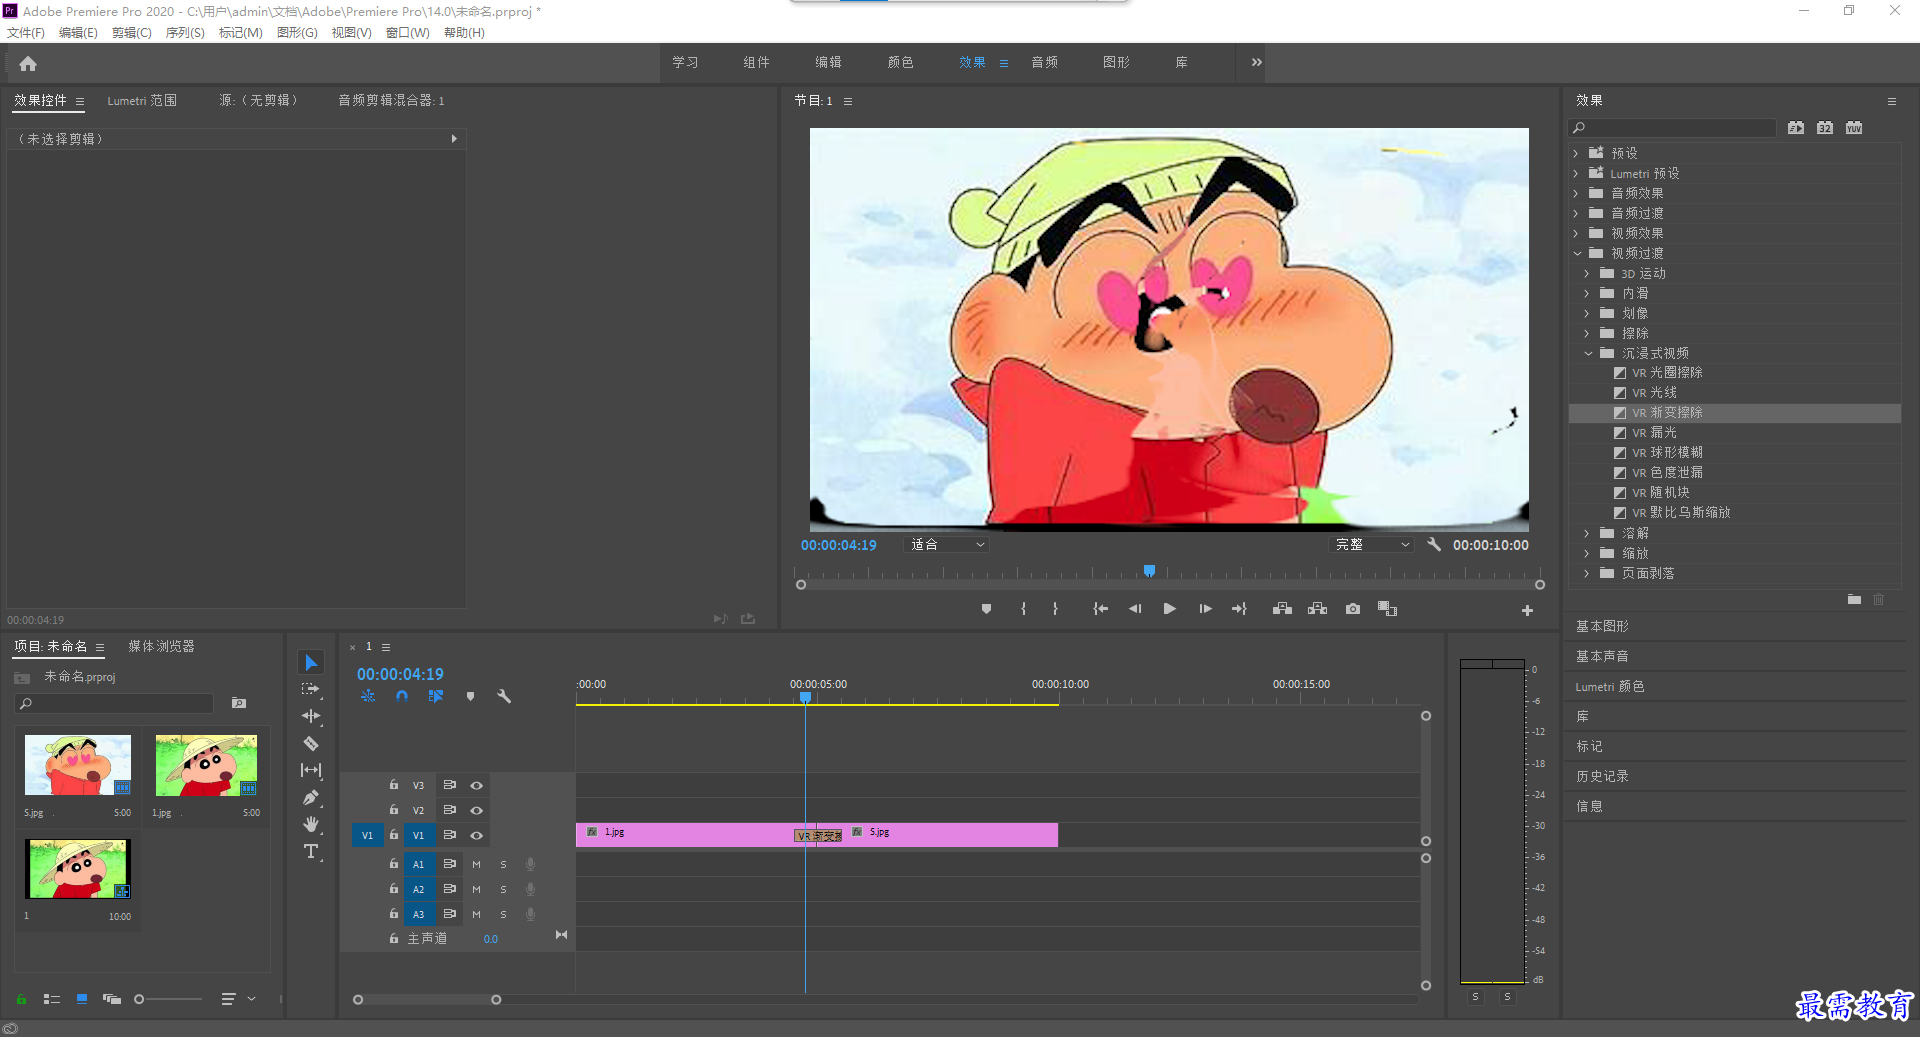The image size is (1920, 1037).
Task: Open timeline display settings wrench
Action: pos(504,696)
